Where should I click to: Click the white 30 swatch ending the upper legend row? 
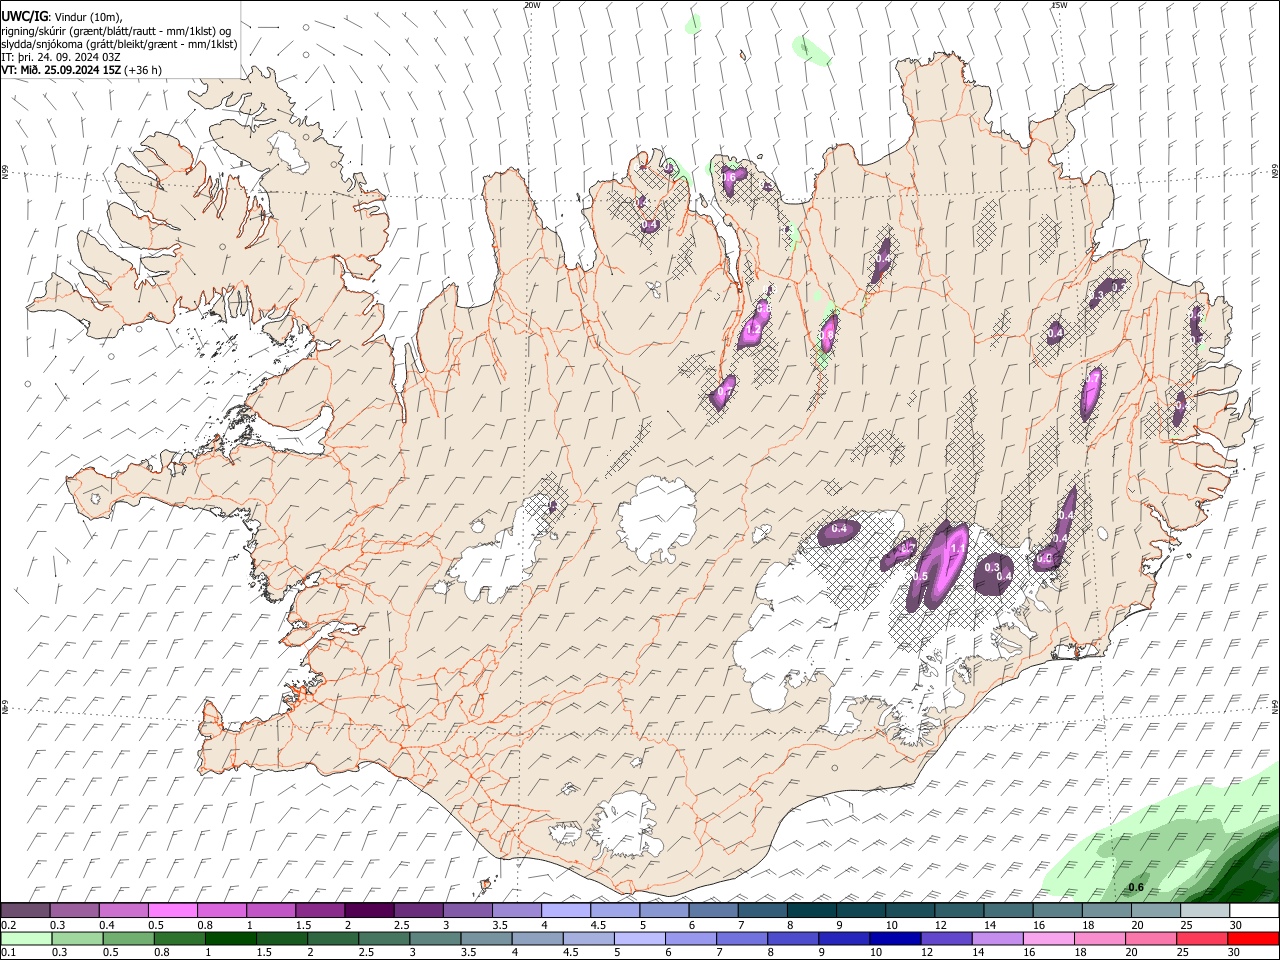1254,911
